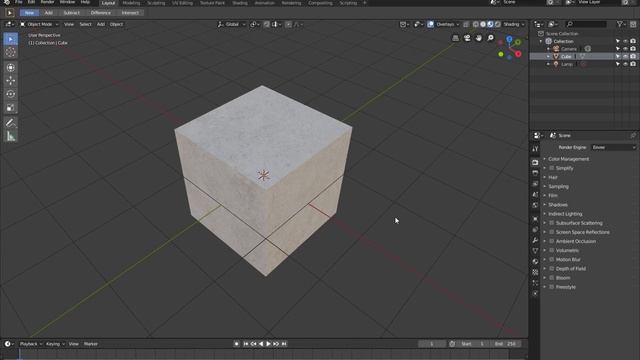Select the Measure ruler tool
The image size is (640, 360).
click(x=11, y=136)
